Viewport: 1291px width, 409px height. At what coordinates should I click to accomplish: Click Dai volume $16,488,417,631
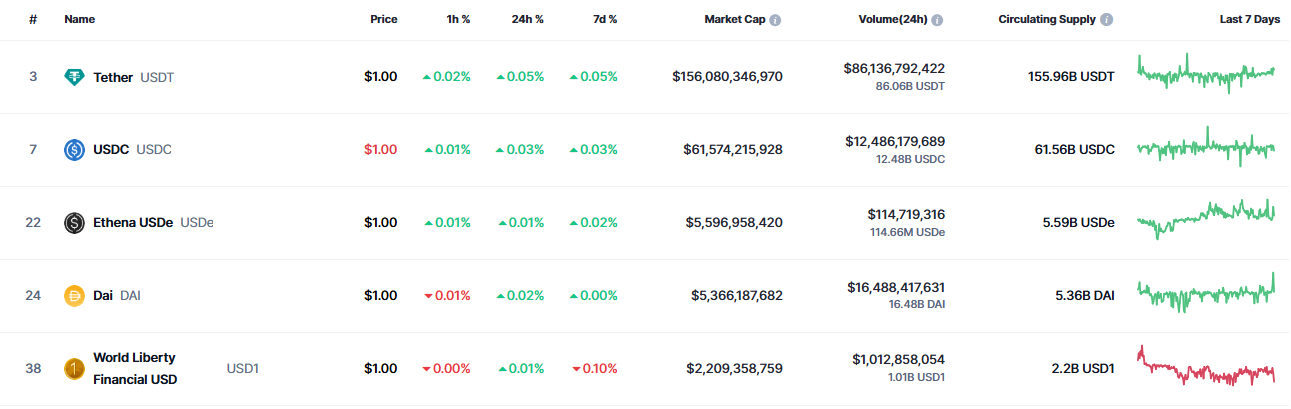coord(895,288)
